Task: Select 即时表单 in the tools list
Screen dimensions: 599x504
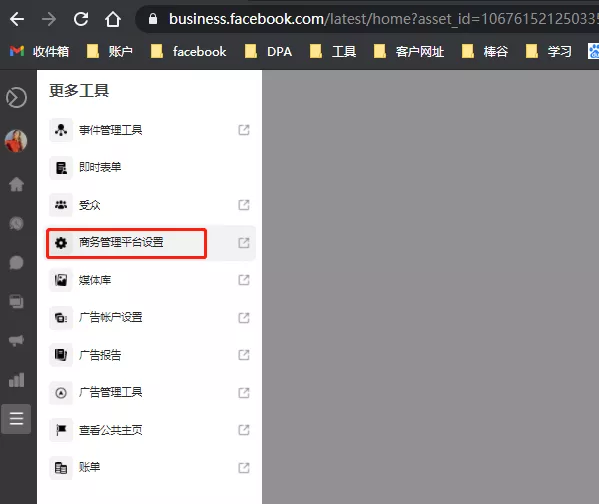Action: [151, 167]
